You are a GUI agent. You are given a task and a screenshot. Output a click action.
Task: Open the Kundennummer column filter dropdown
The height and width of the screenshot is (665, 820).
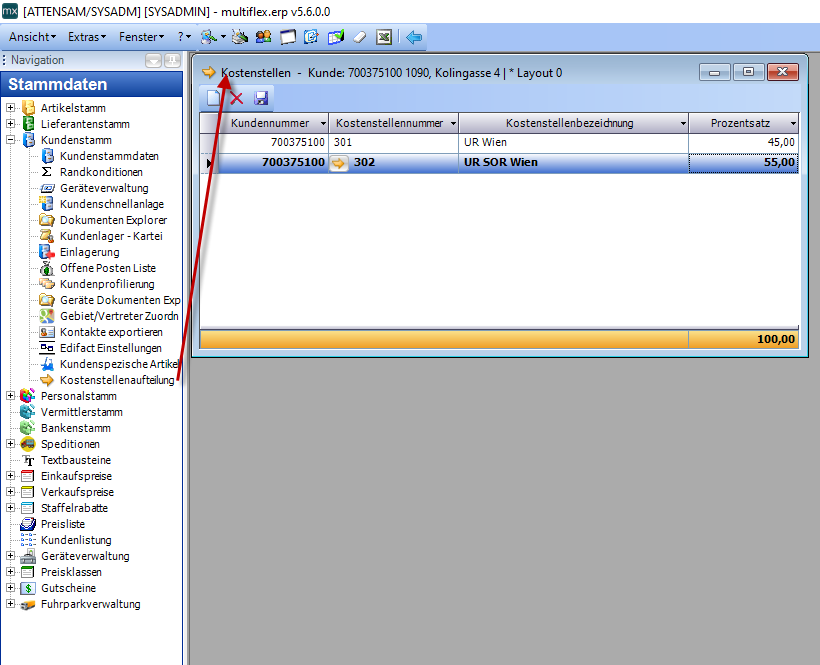(319, 123)
